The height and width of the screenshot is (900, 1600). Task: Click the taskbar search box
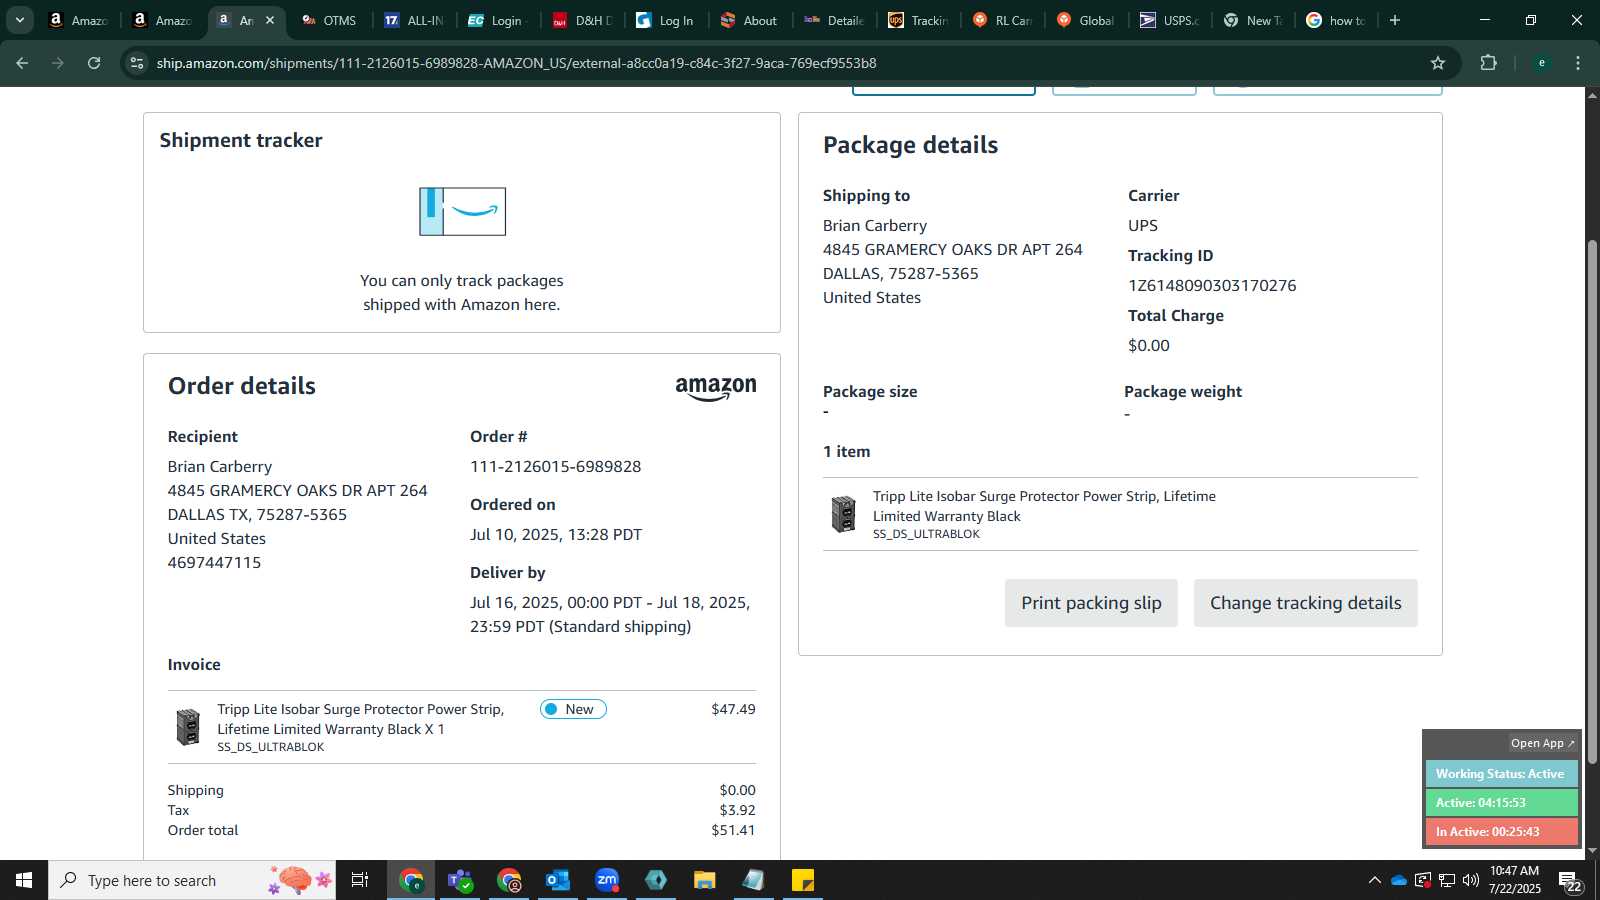pos(192,880)
